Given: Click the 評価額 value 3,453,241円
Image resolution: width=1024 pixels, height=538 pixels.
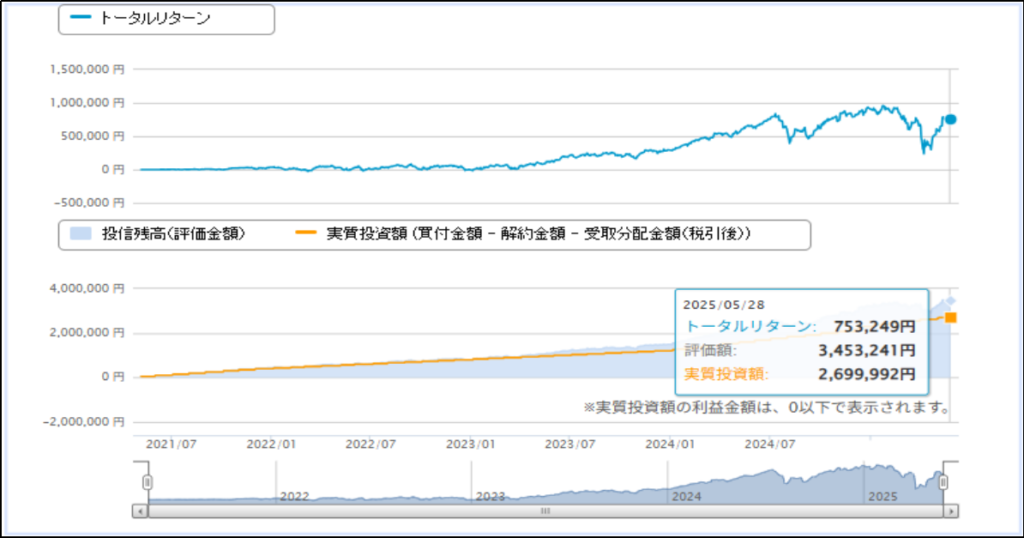Looking at the screenshot, I should pyautogui.click(x=867, y=351).
